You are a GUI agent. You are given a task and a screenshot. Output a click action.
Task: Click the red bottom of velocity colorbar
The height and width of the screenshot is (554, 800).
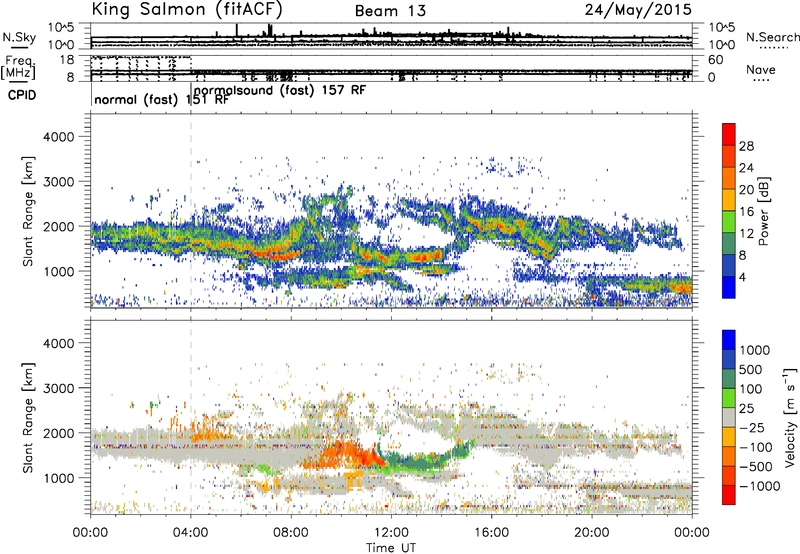[x=729, y=495]
